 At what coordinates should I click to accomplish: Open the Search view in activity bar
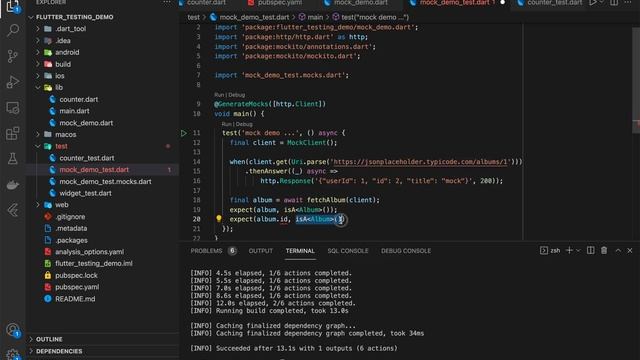coord(13,30)
